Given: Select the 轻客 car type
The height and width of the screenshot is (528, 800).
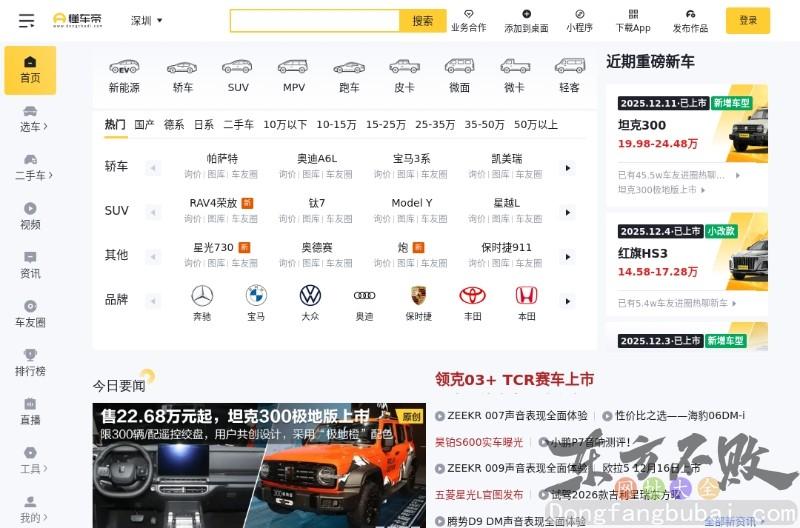Looking at the screenshot, I should [x=569, y=77].
